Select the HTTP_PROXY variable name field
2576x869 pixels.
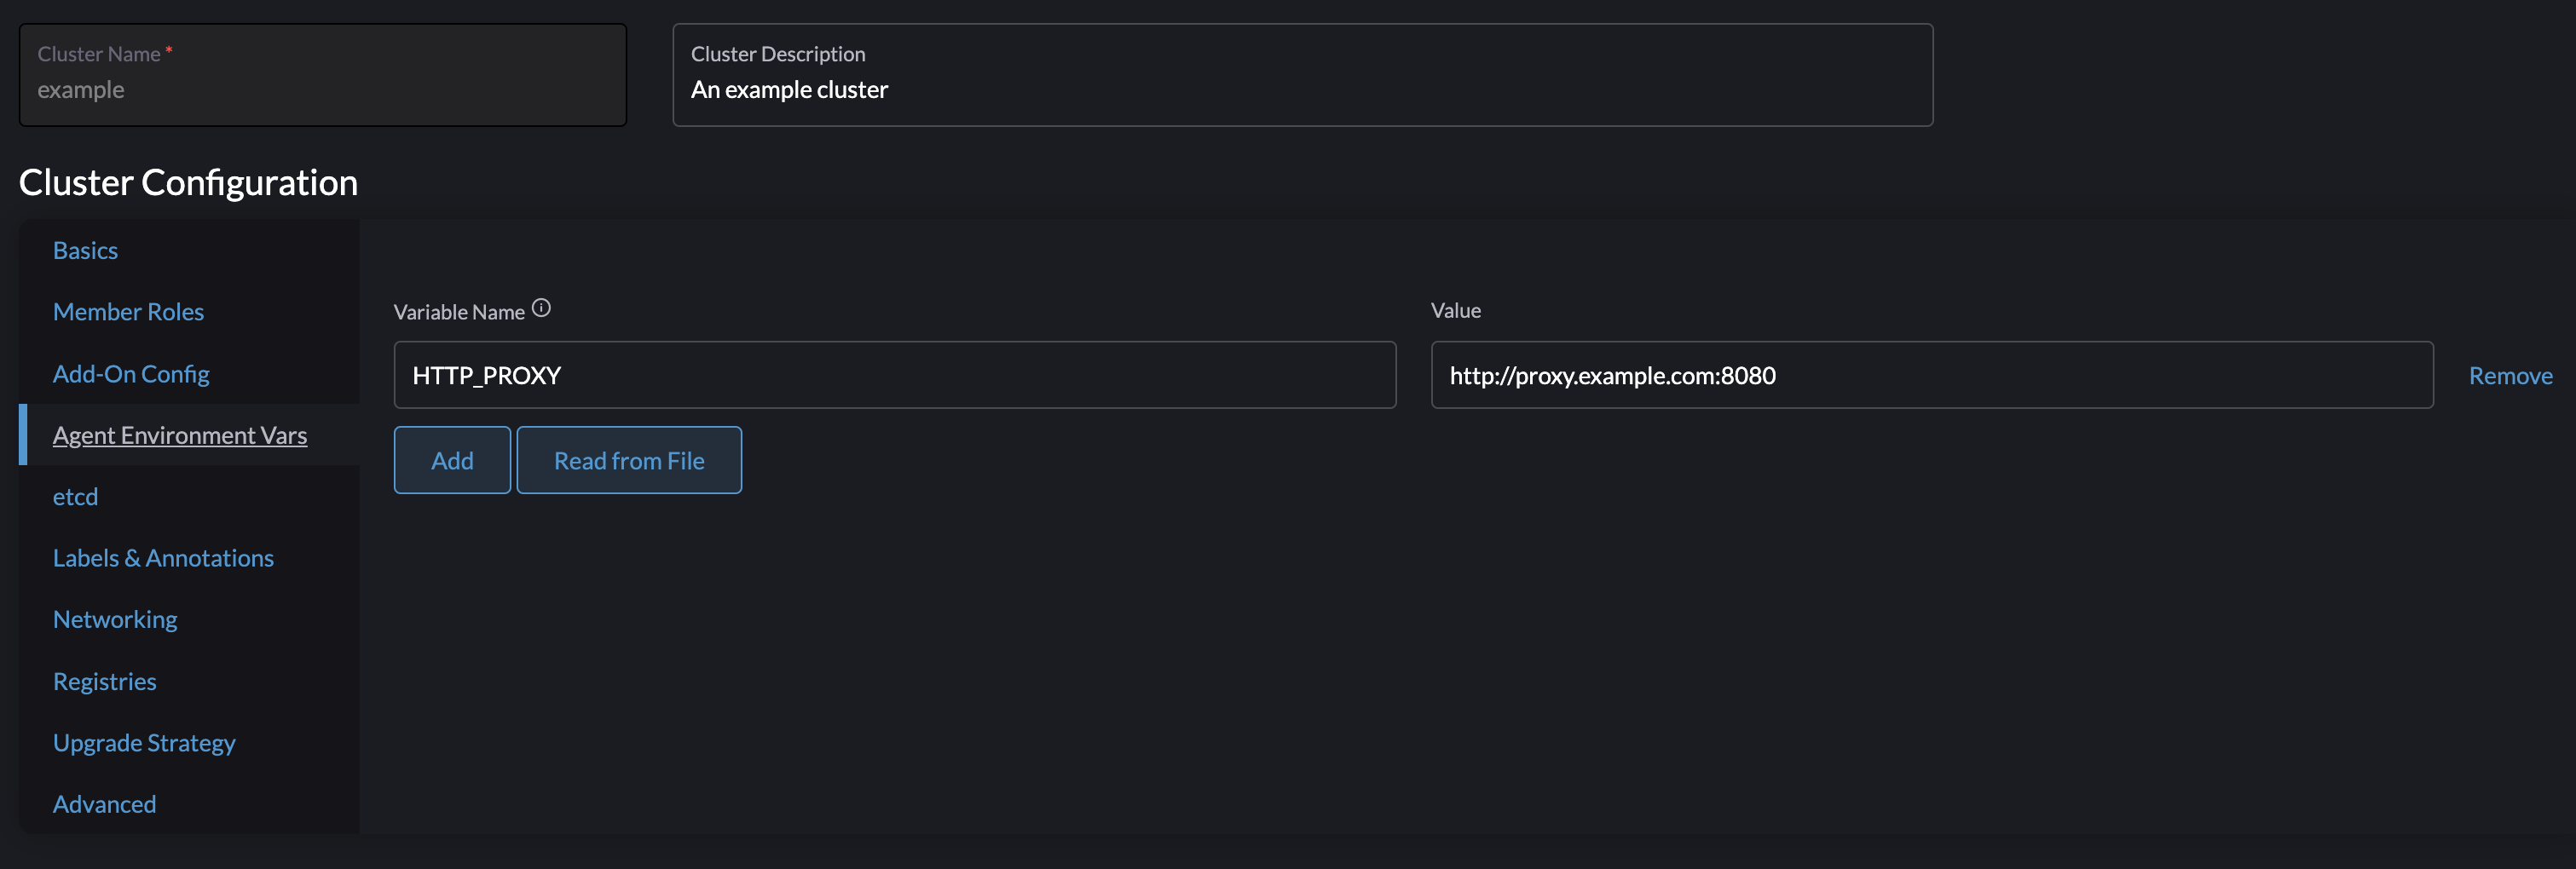click(894, 375)
